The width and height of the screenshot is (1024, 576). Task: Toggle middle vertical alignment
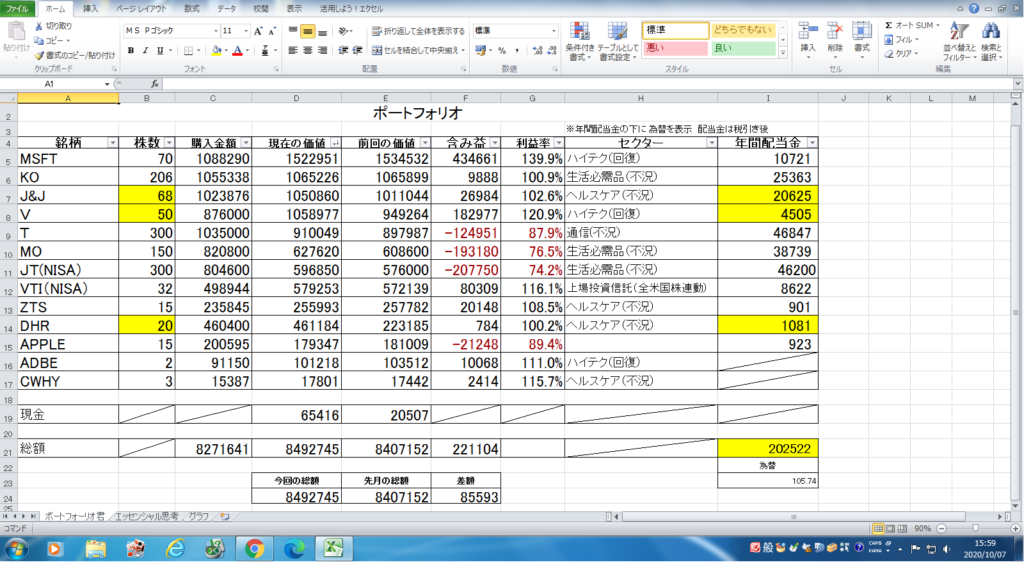coord(308,31)
